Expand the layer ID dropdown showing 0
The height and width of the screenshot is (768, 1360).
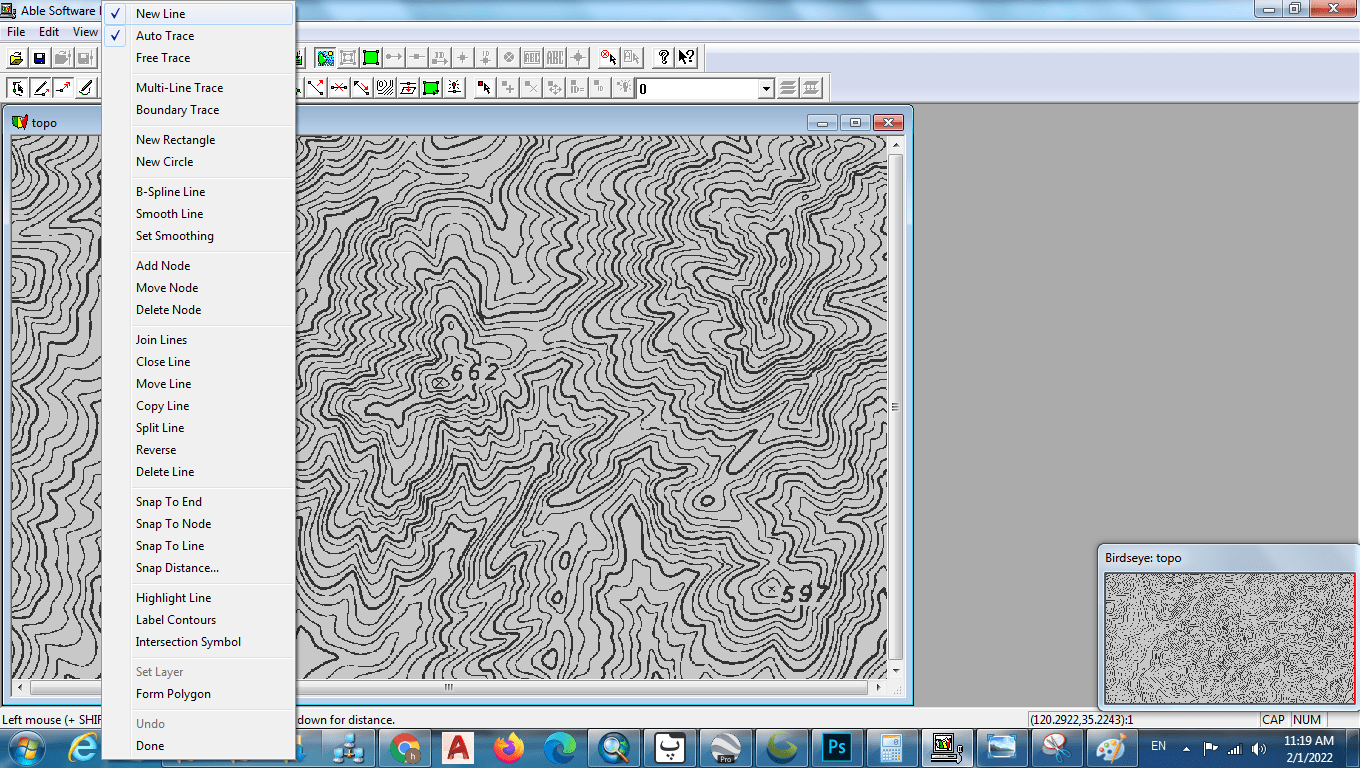[766, 89]
